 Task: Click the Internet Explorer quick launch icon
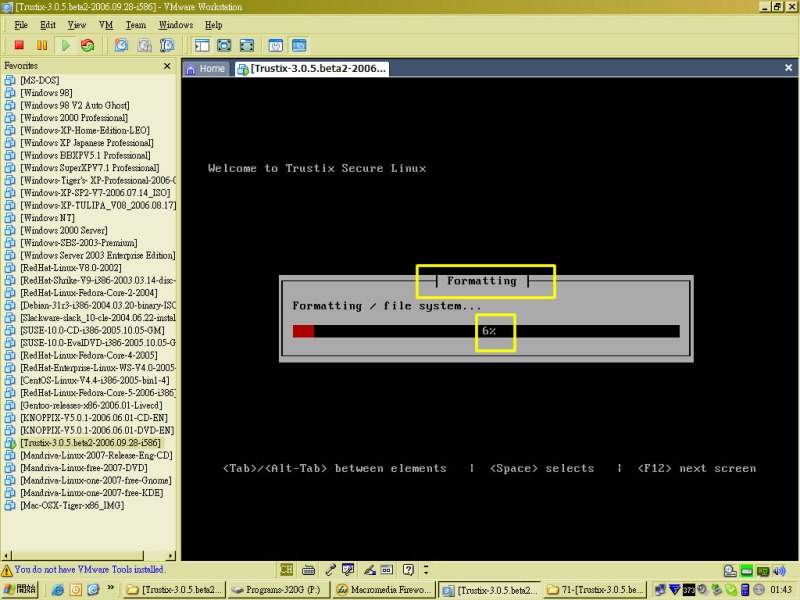click(58, 590)
